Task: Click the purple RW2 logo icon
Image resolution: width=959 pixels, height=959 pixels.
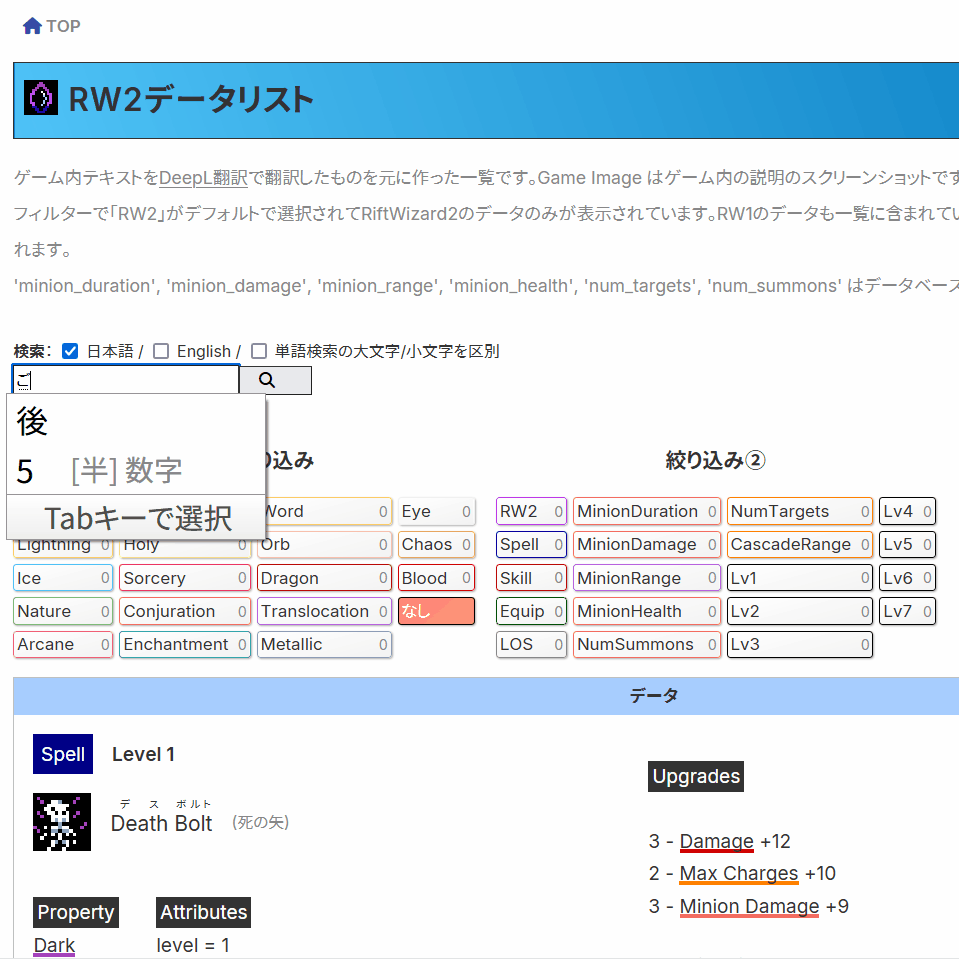Action: pos(40,98)
